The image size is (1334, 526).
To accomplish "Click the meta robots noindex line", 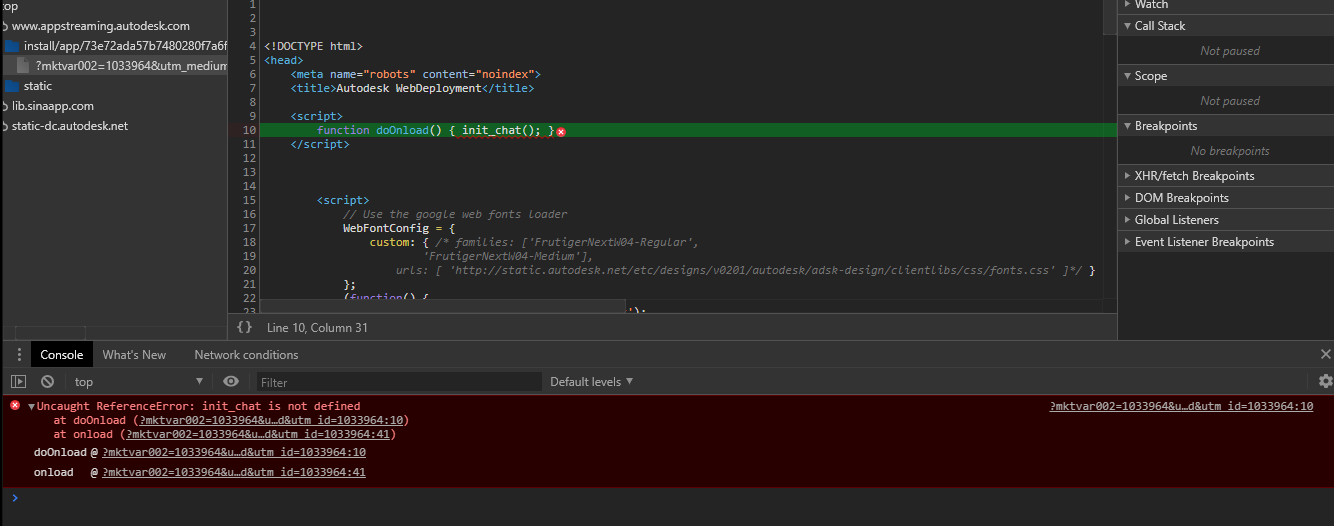I will pos(415,74).
